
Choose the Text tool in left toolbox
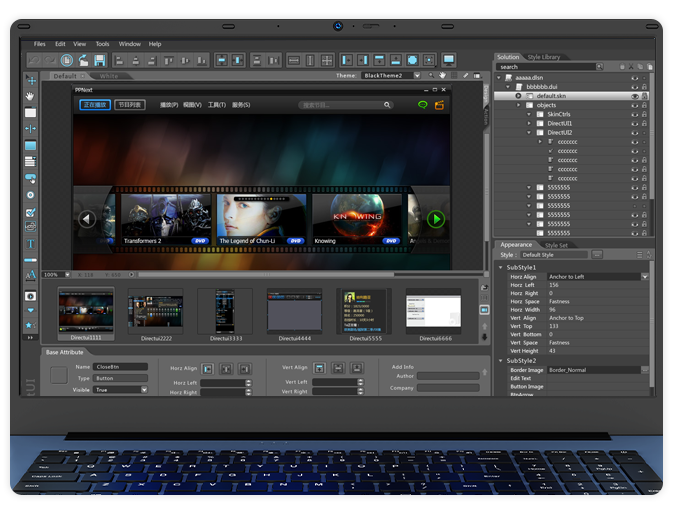click(30, 244)
